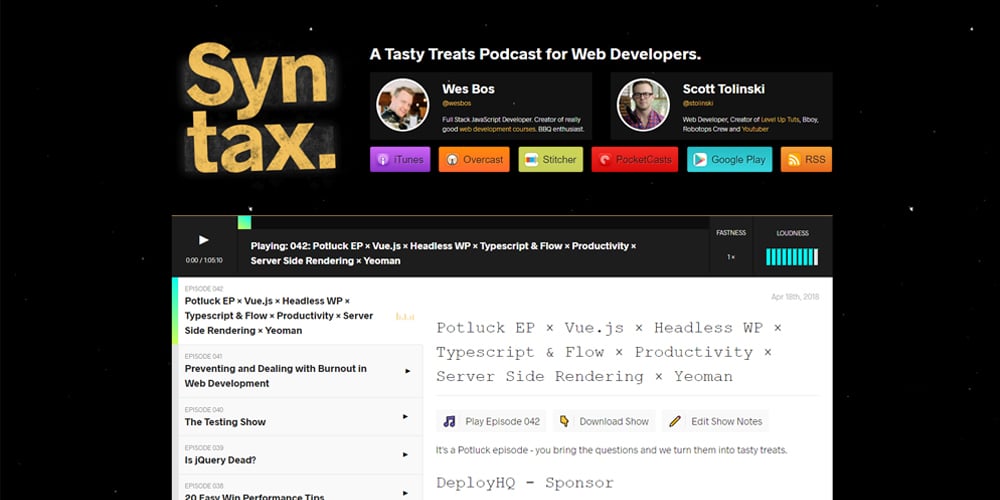
Task: Open the Overcast subscribe button
Action: pos(474,159)
